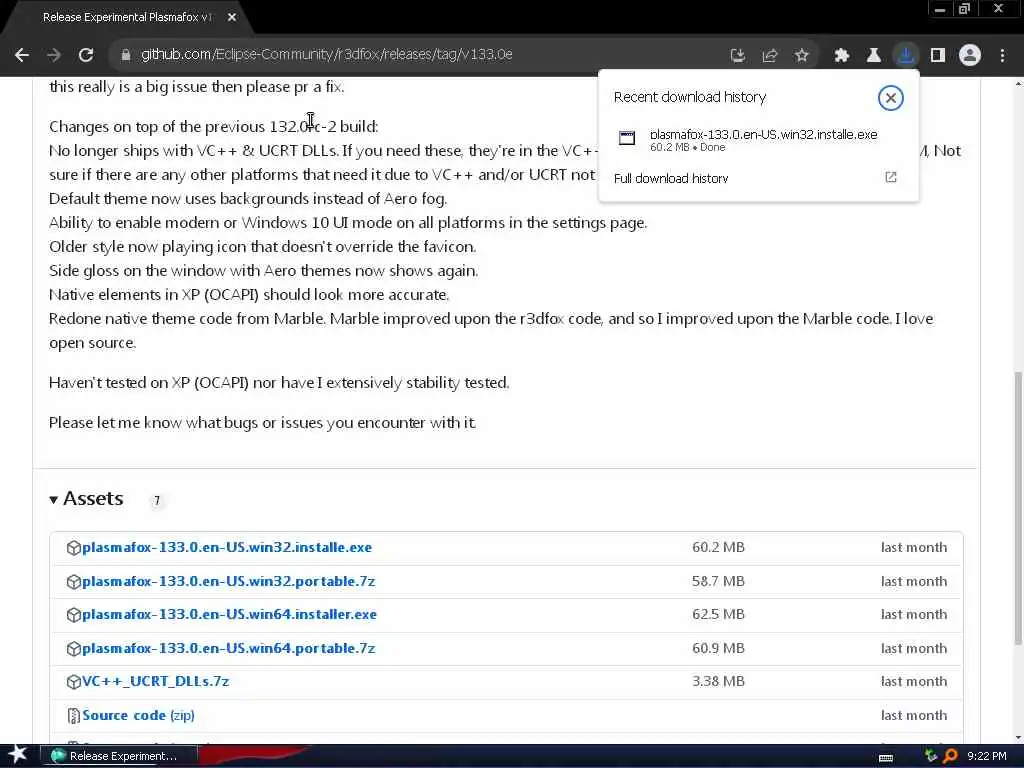Click the Assets count badge 7

point(157,501)
